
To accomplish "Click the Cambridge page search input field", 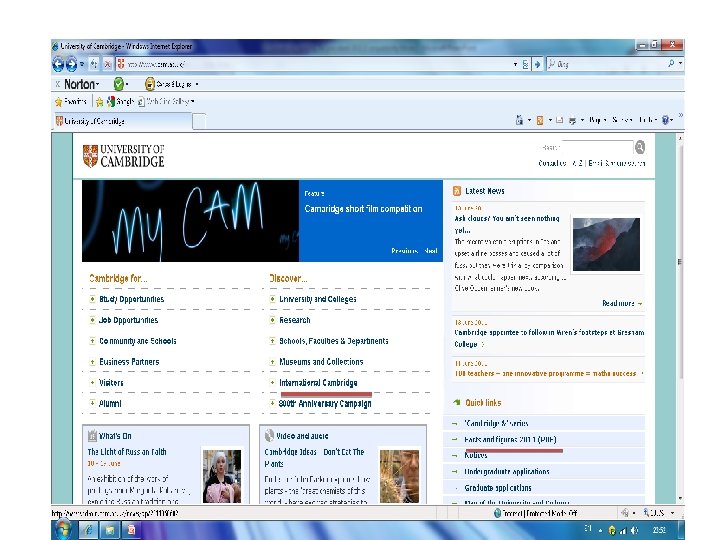I will [x=597, y=147].
